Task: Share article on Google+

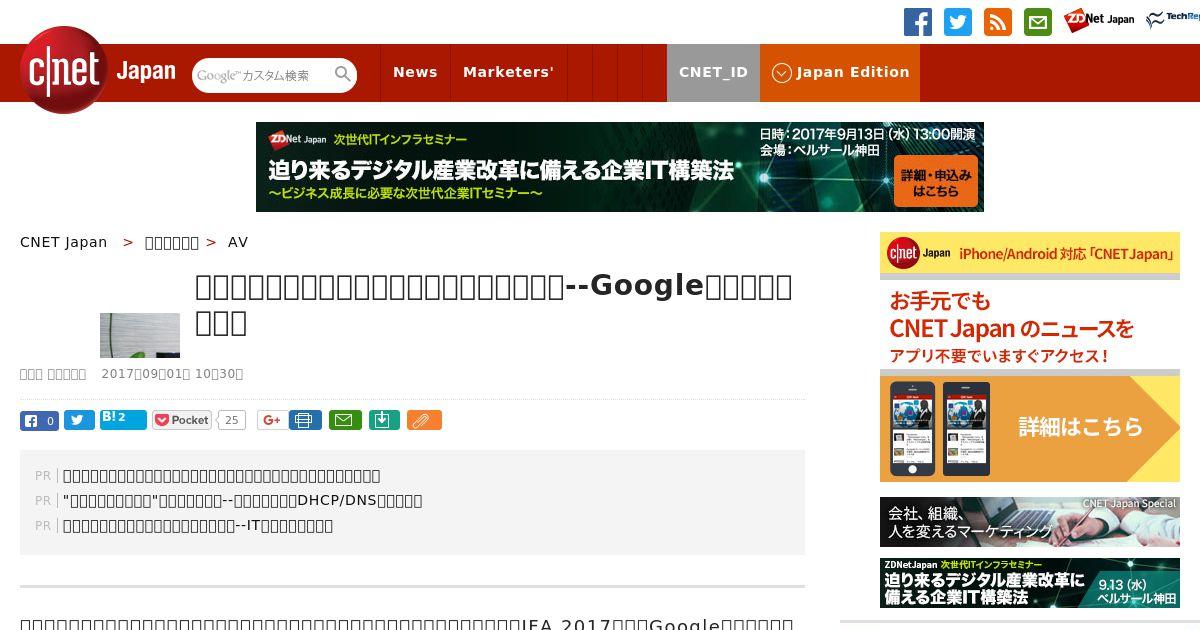Action: pyautogui.click(x=270, y=420)
